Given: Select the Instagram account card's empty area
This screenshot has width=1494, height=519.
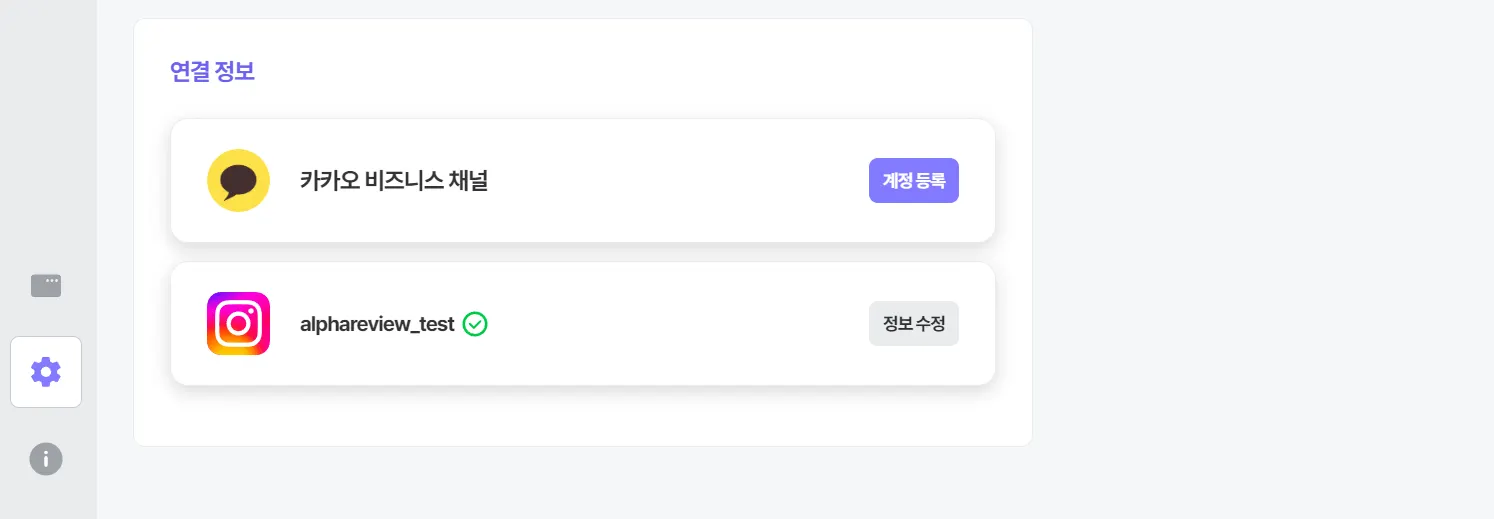Looking at the screenshot, I should (680, 324).
